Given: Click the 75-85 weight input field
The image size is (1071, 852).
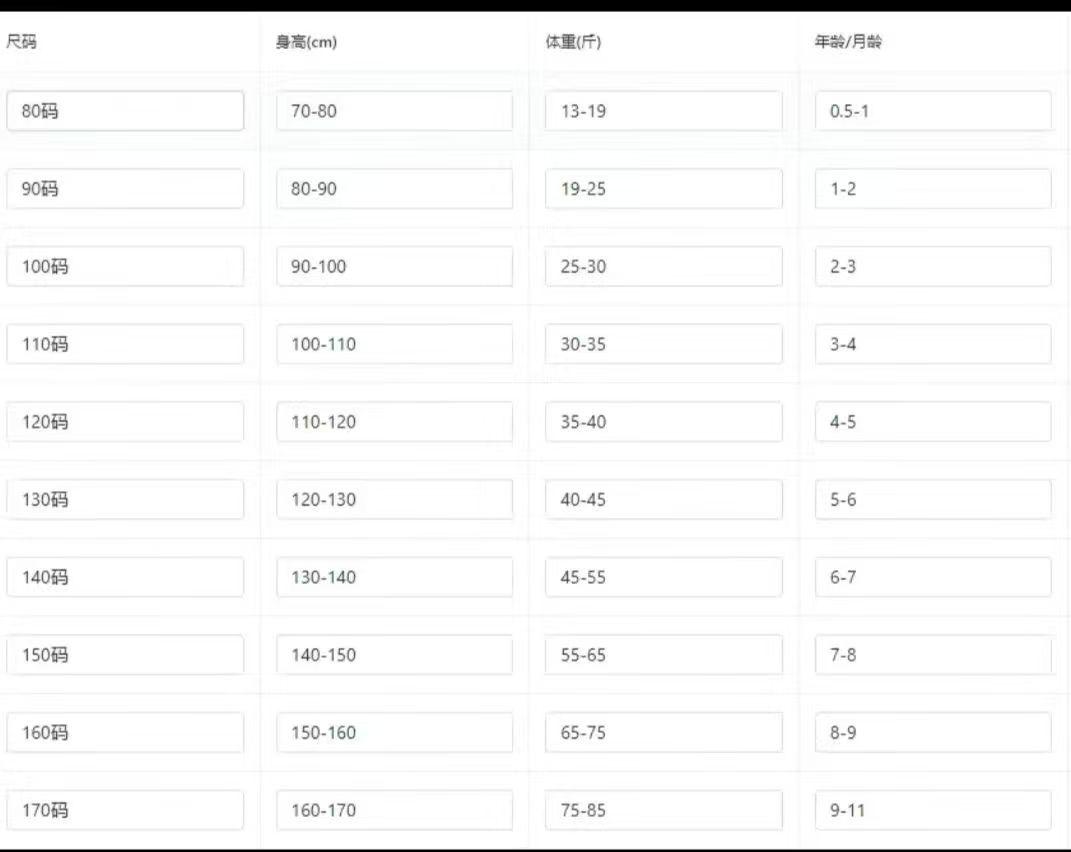Looking at the screenshot, I should click(x=663, y=810).
